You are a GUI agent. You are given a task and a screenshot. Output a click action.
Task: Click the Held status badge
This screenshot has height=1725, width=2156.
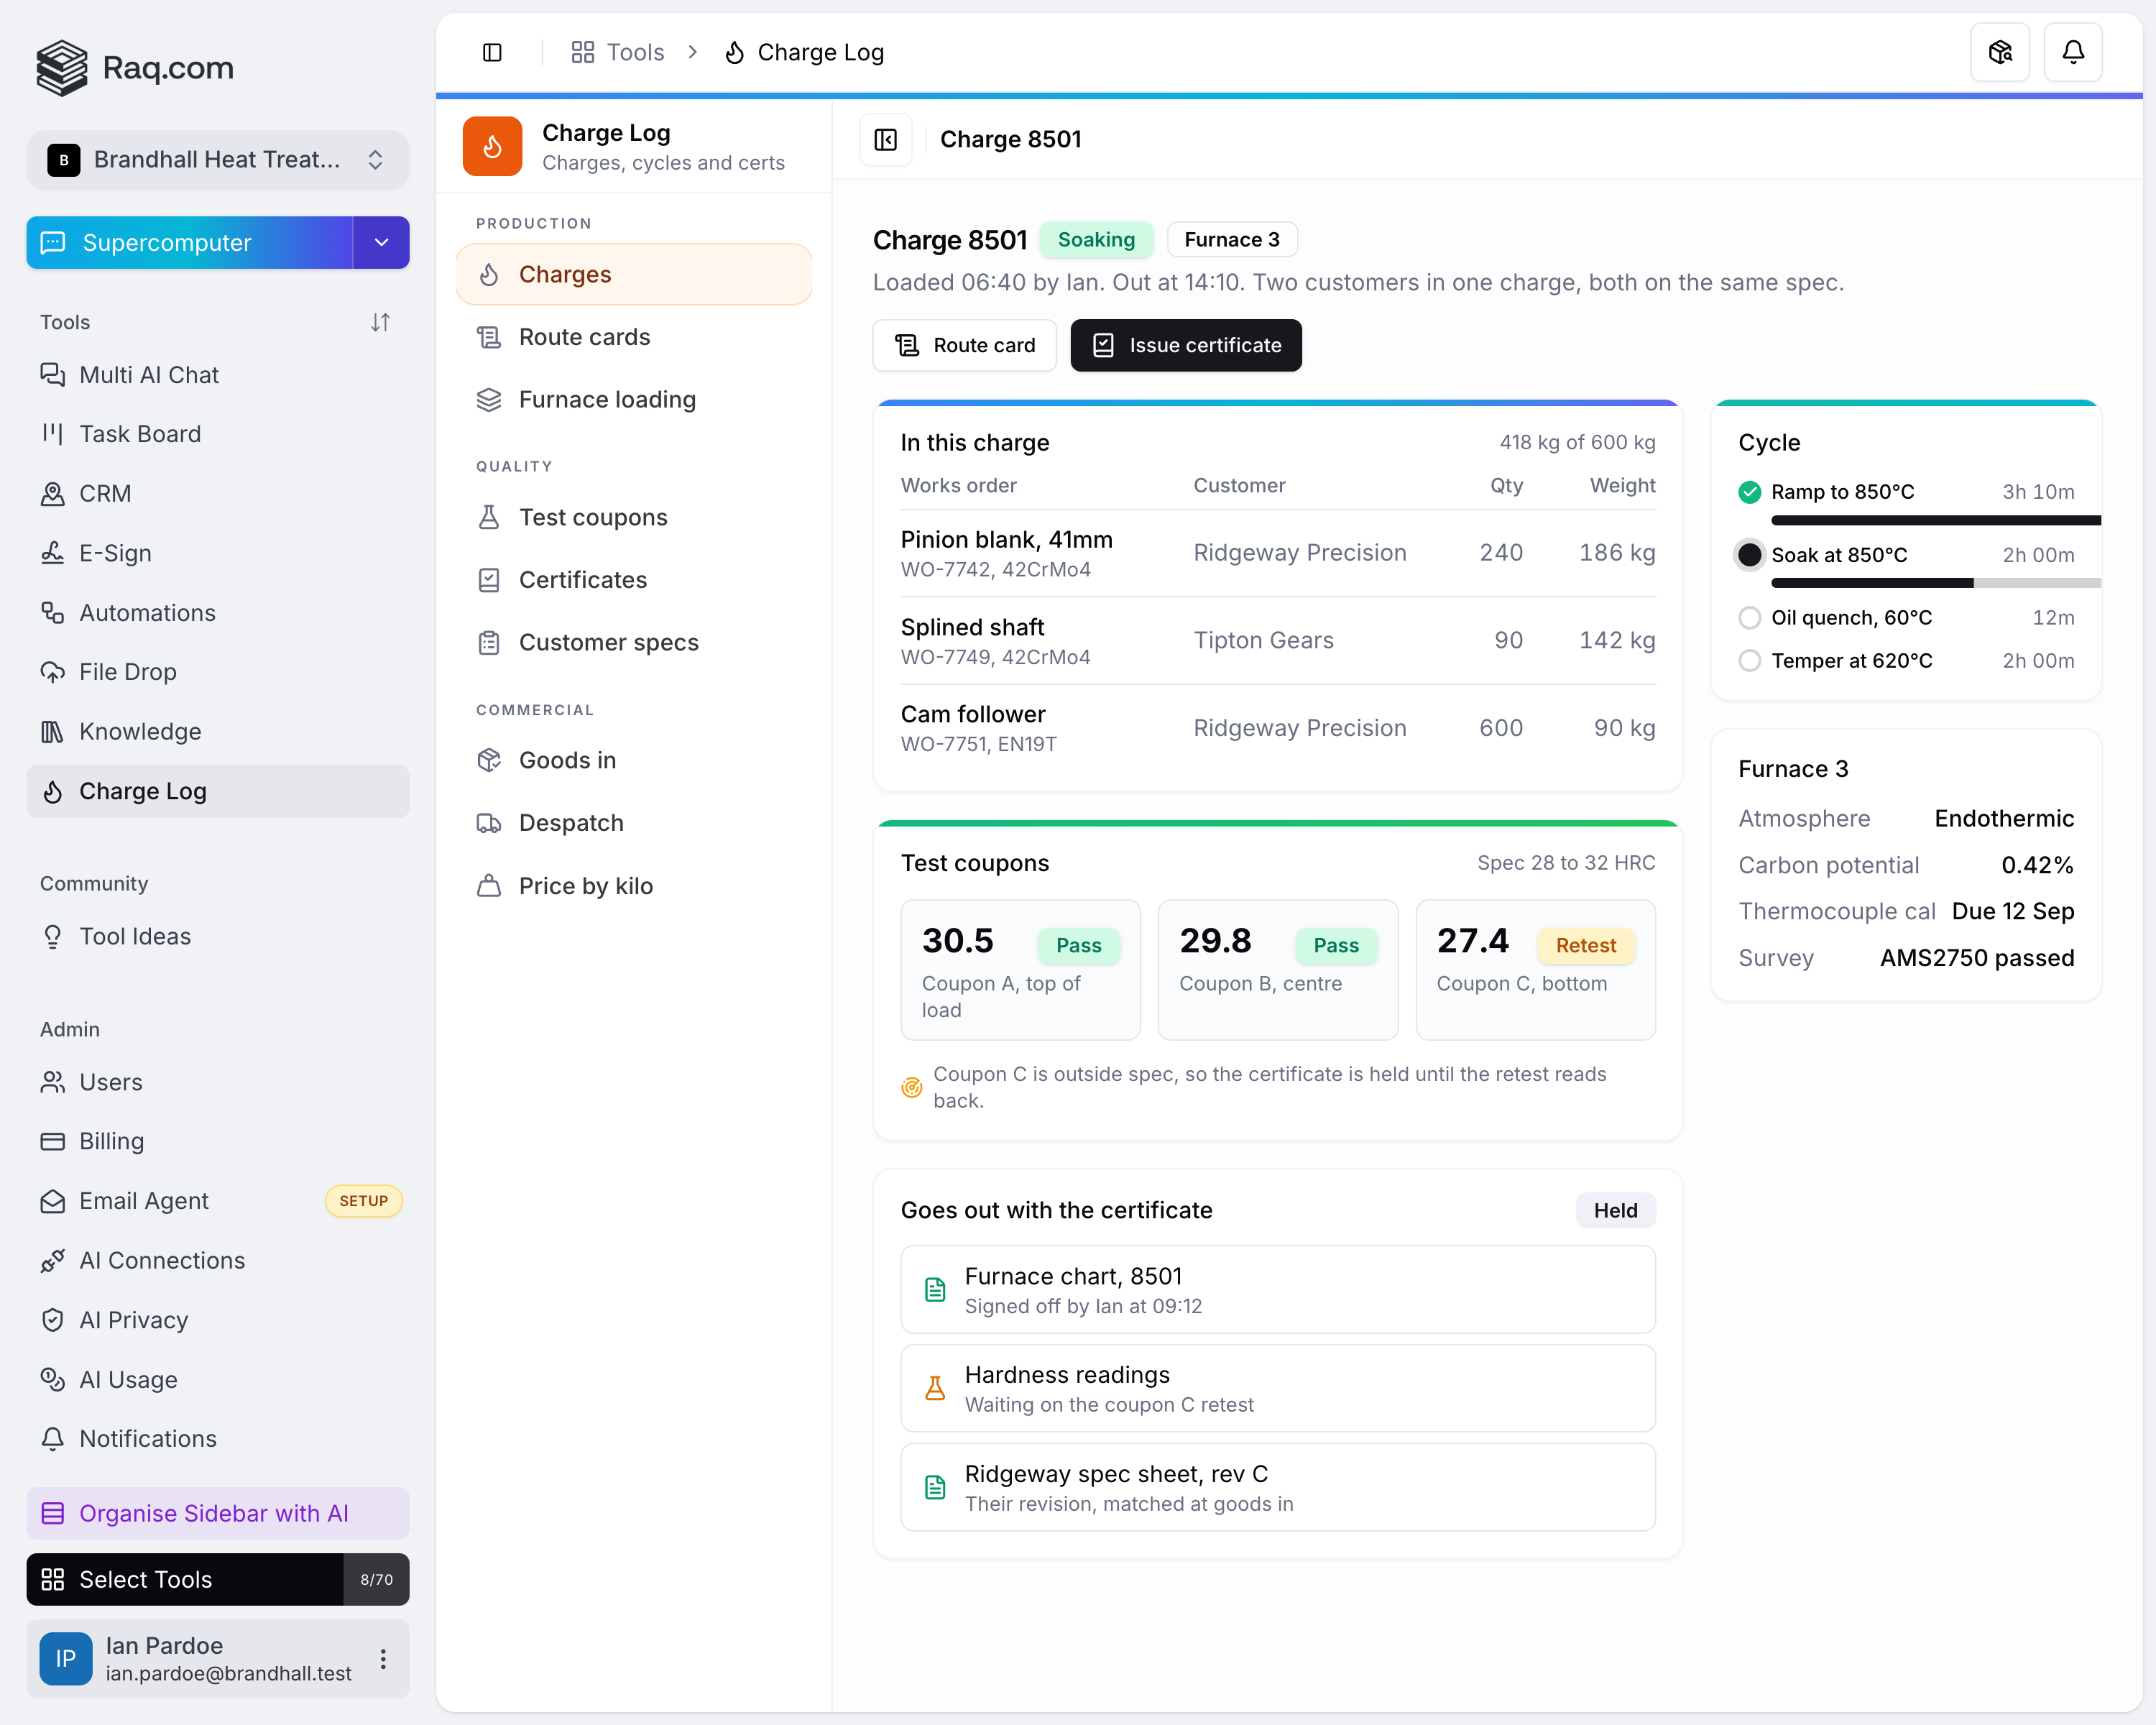tap(1616, 1211)
